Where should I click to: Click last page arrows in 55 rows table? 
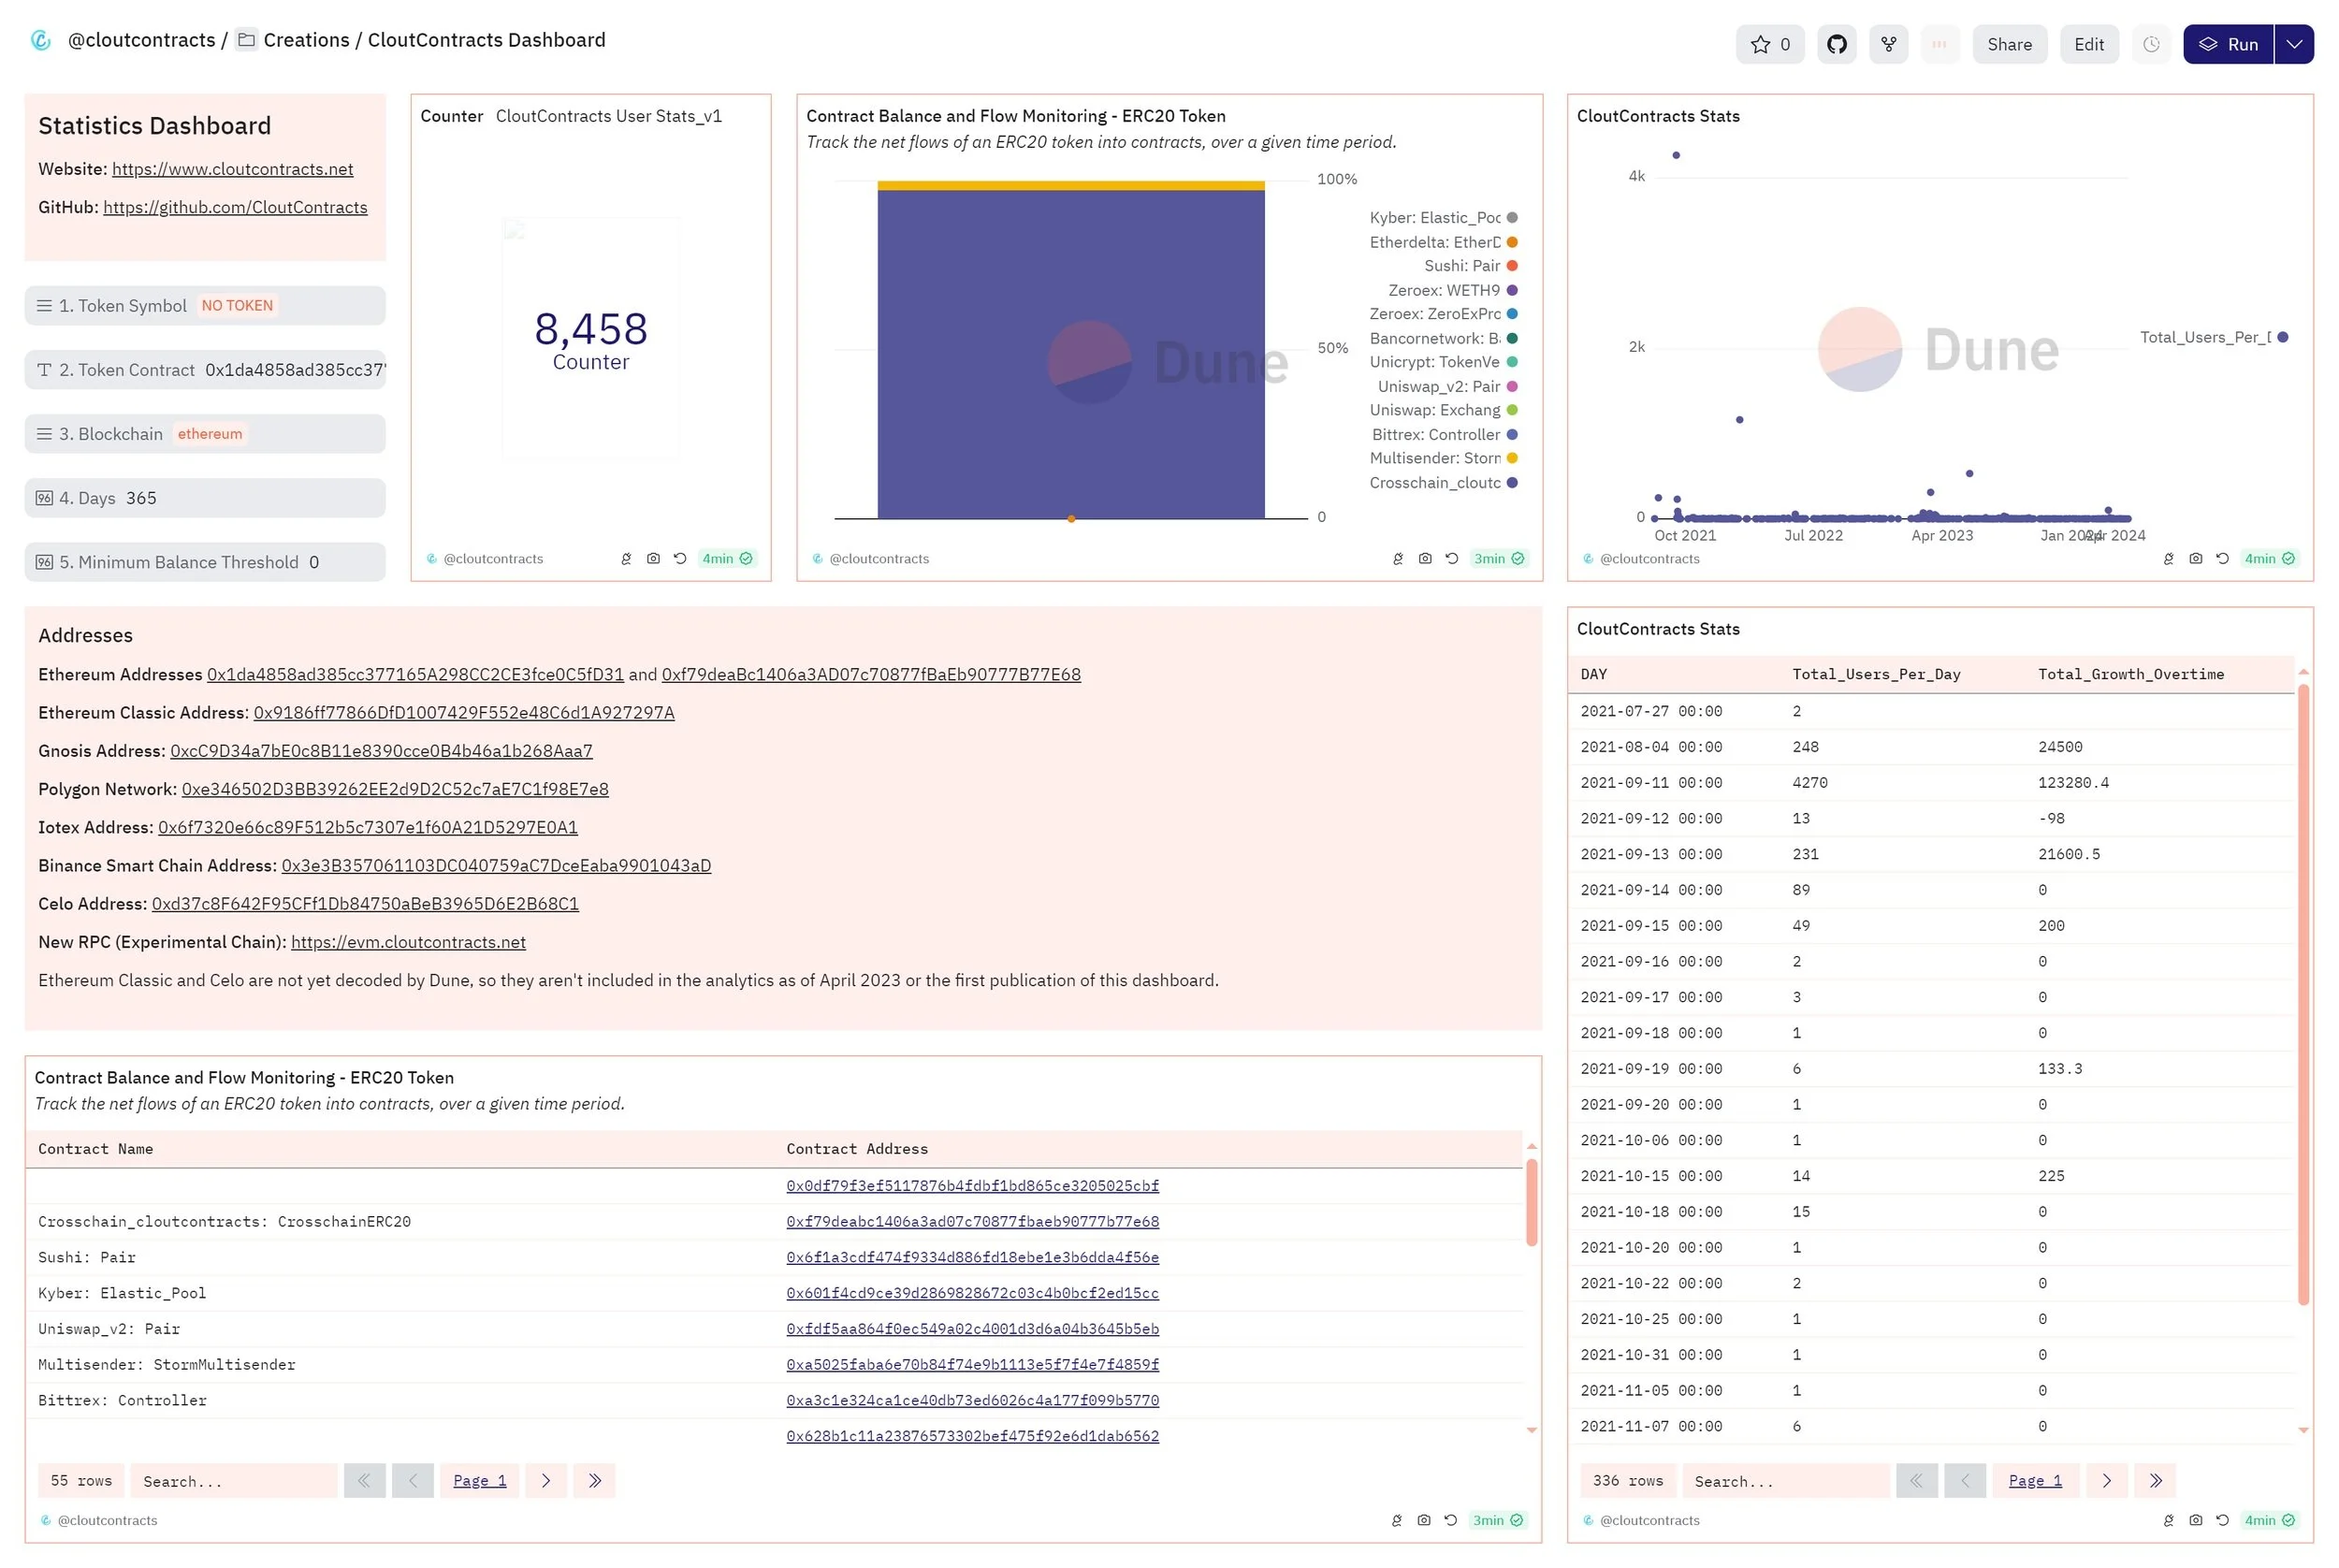click(x=594, y=1481)
